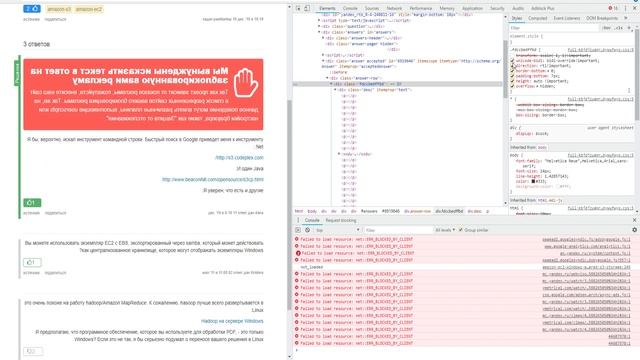Screen dimensions: 640x360
Task: Click the add new style rule plus icon
Action: coord(629,28)
